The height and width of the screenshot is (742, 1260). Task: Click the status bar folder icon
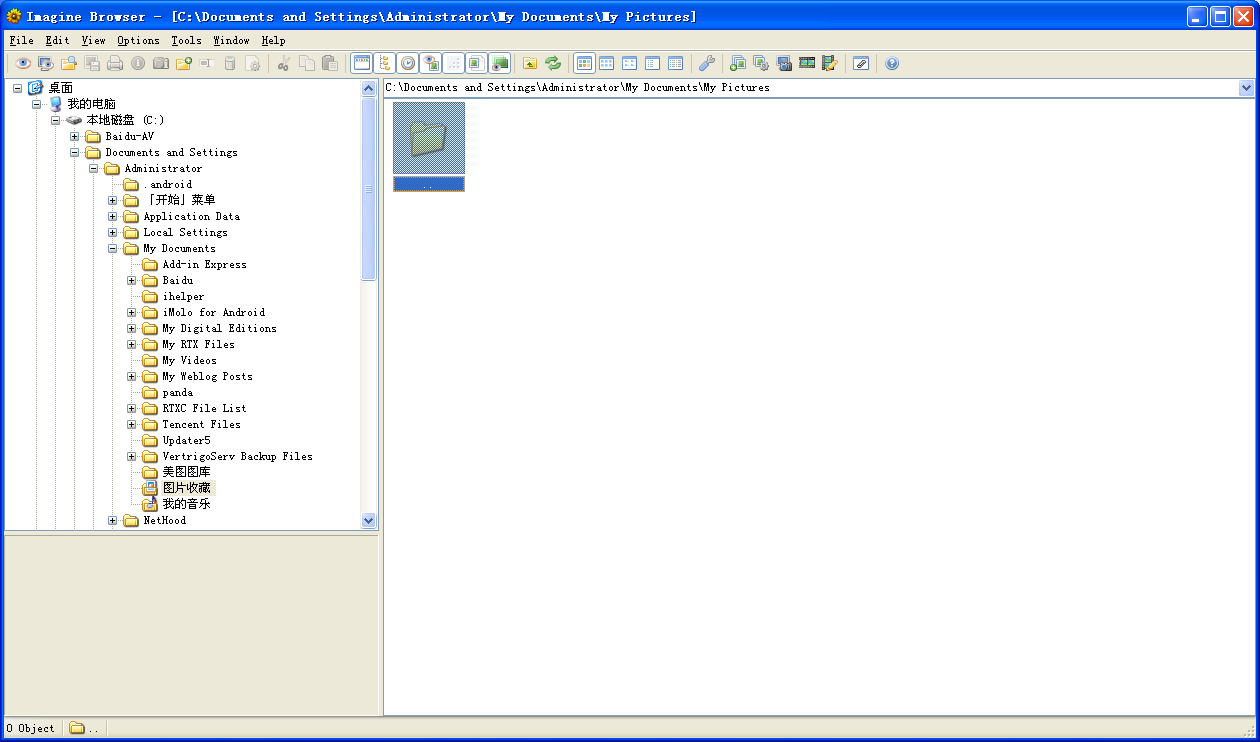(x=76, y=728)
